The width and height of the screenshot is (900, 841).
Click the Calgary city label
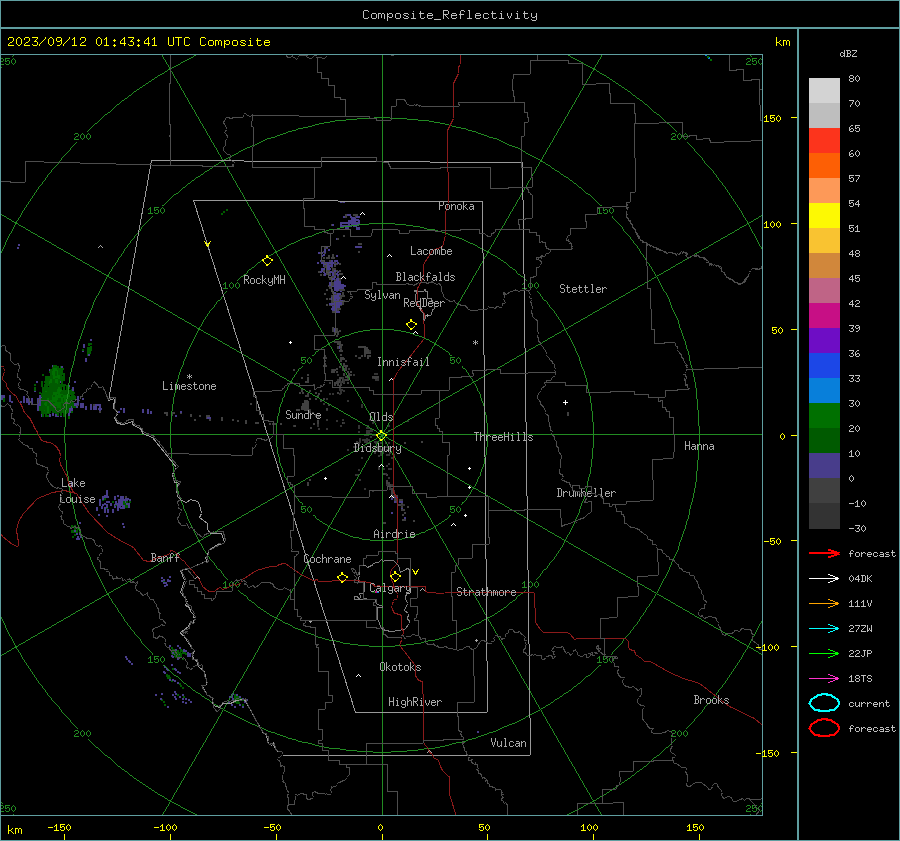point(390,588)
